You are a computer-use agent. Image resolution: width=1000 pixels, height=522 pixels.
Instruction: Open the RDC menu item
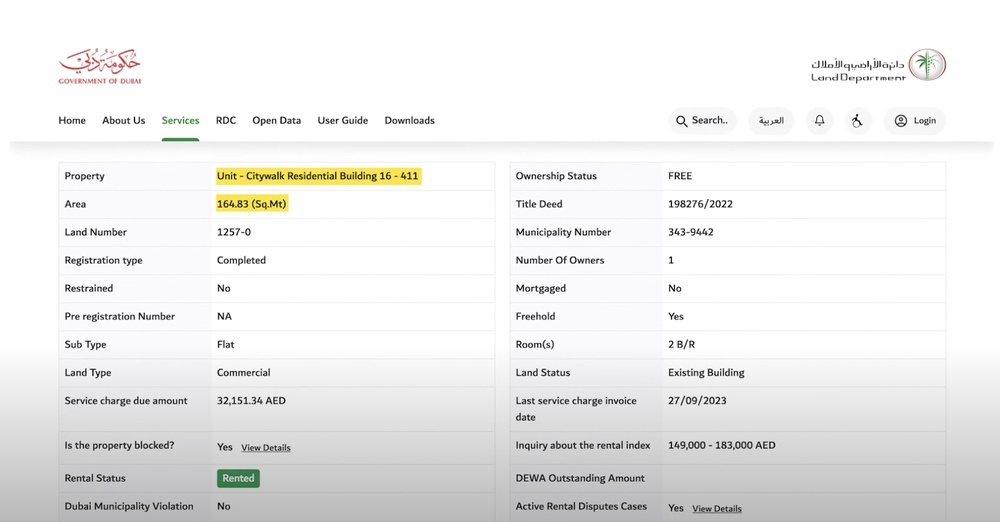point(226,121)
